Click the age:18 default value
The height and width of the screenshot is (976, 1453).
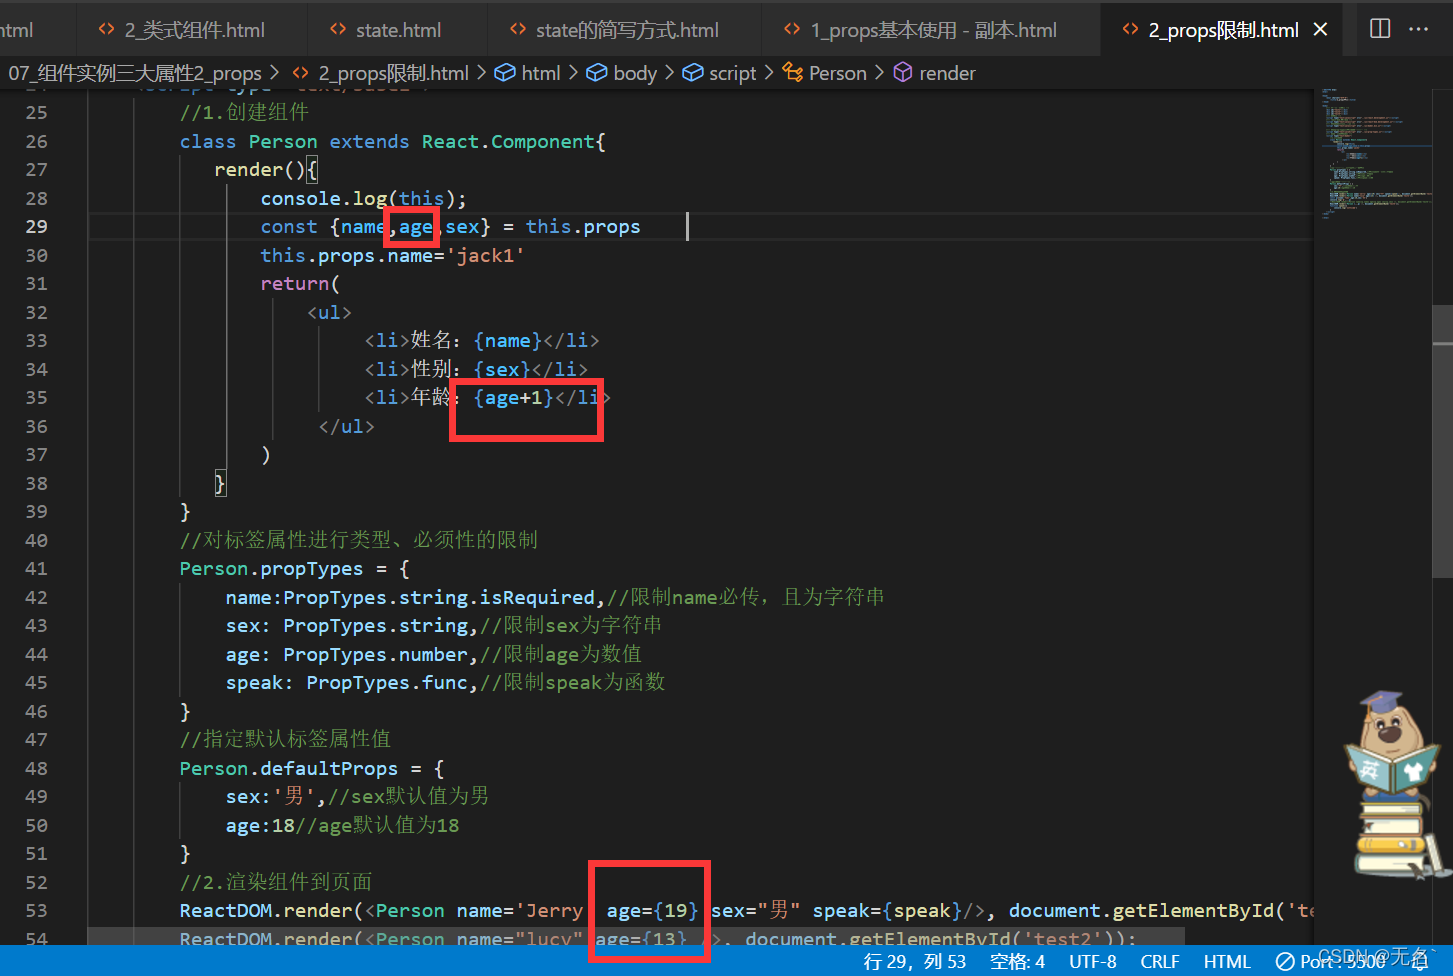(260, 826)
